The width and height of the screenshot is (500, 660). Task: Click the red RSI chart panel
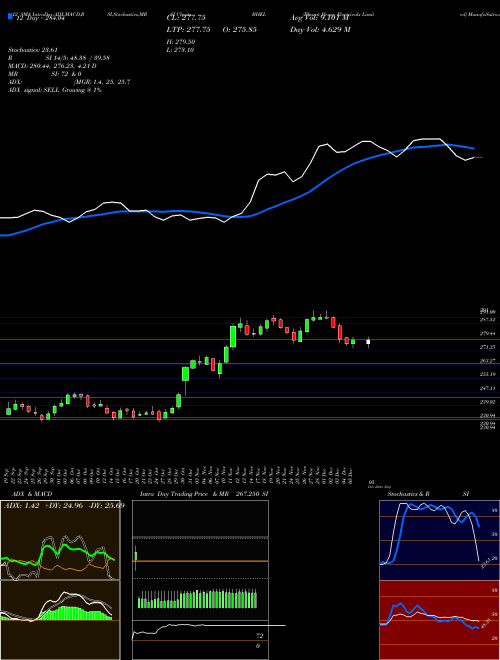pyautogui.click(x=439, y=620)
